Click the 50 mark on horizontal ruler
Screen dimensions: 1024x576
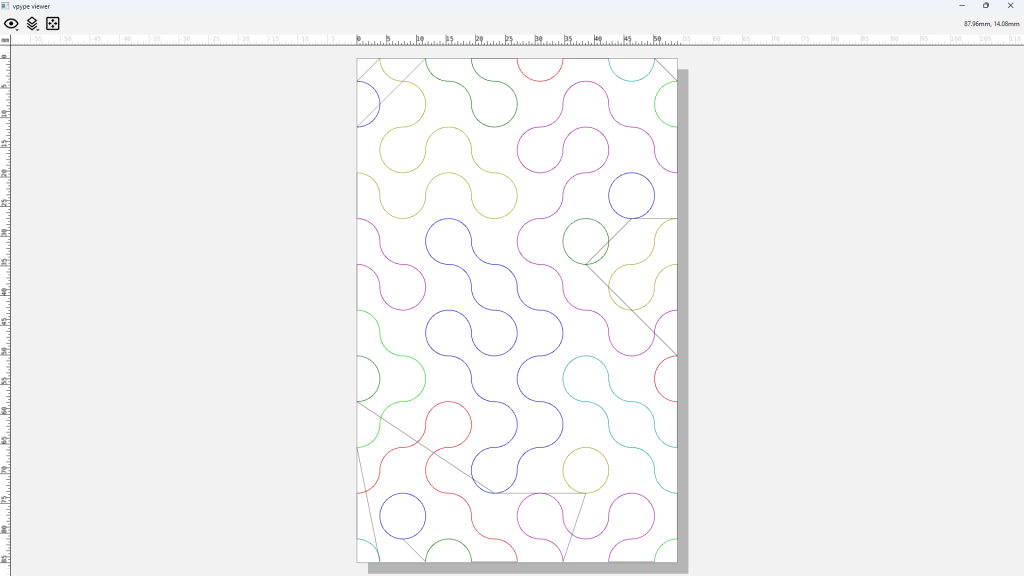click(x=657, y=40)
